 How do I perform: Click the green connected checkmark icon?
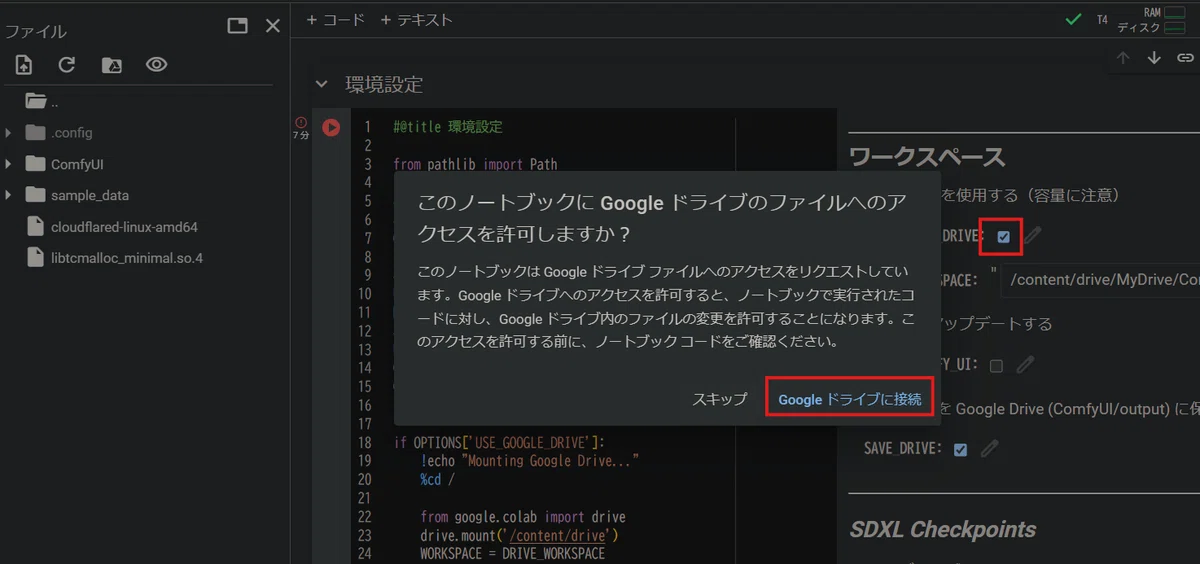click(x=1074, y=20)
